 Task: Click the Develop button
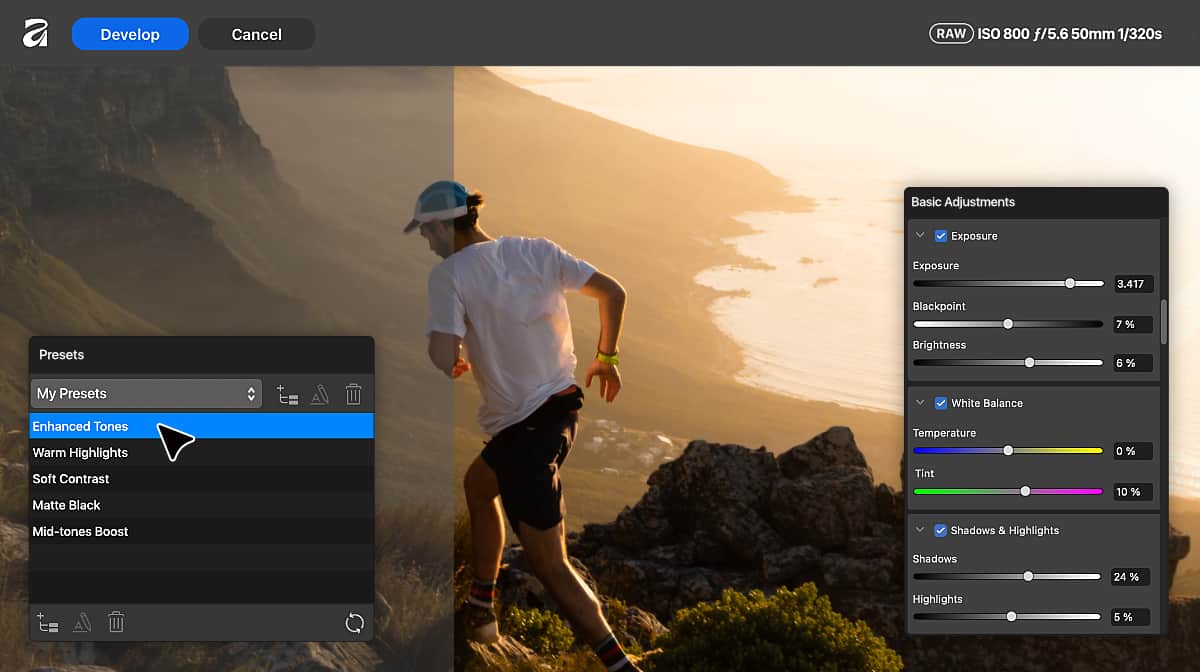(130, 34)
